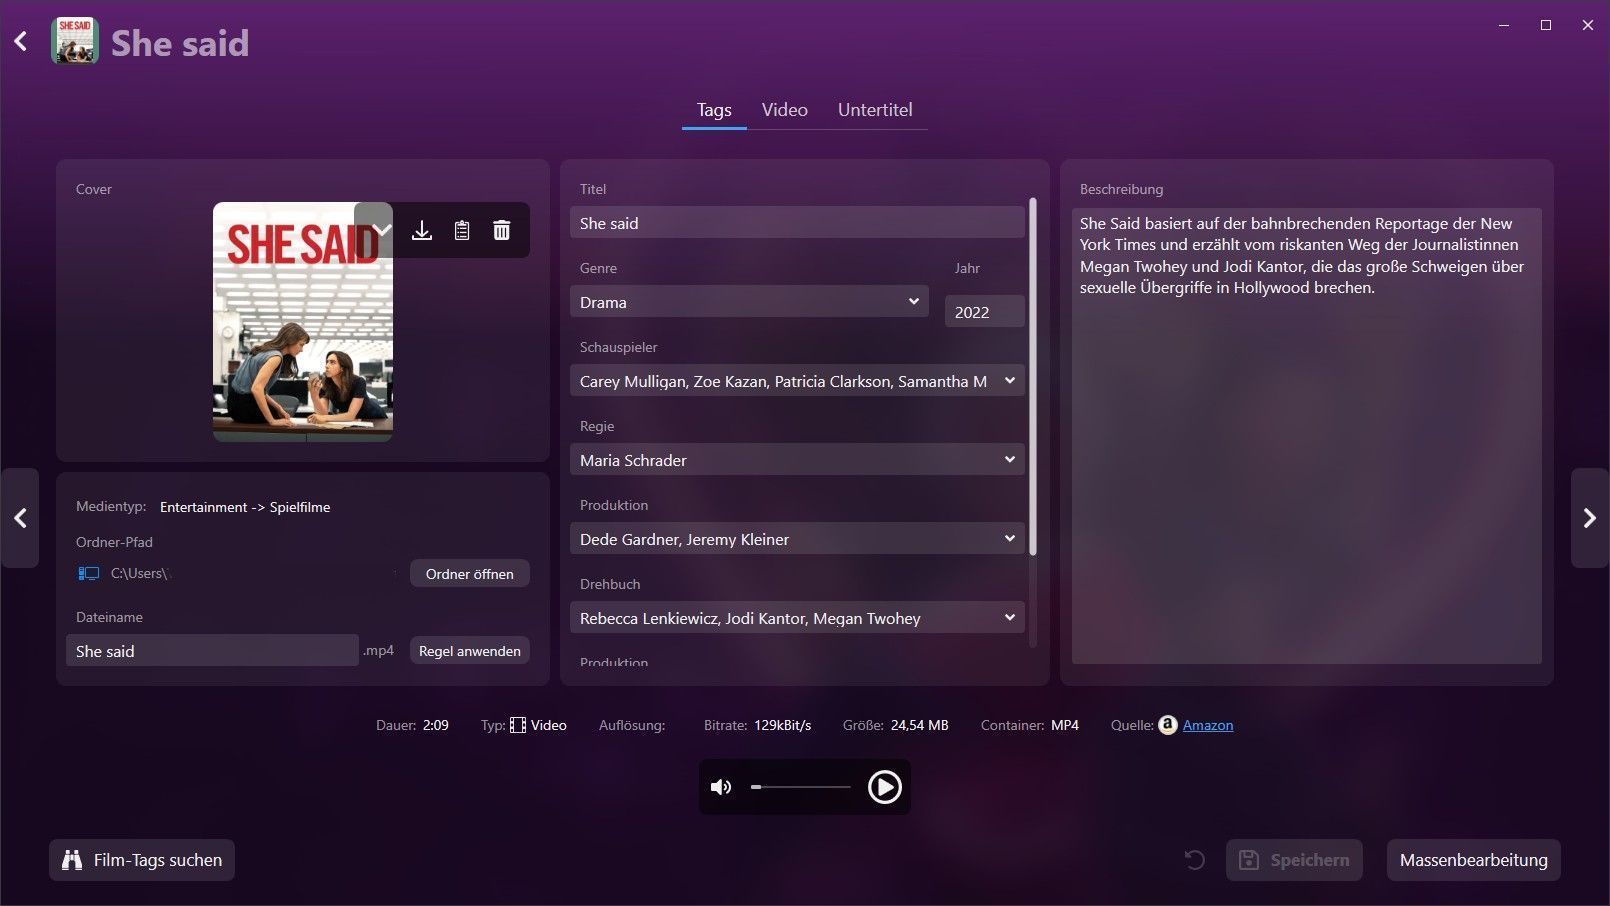Viewport: 1610px width, 906px height.
Task: Expand the cover options chevron
Action: 381,231
